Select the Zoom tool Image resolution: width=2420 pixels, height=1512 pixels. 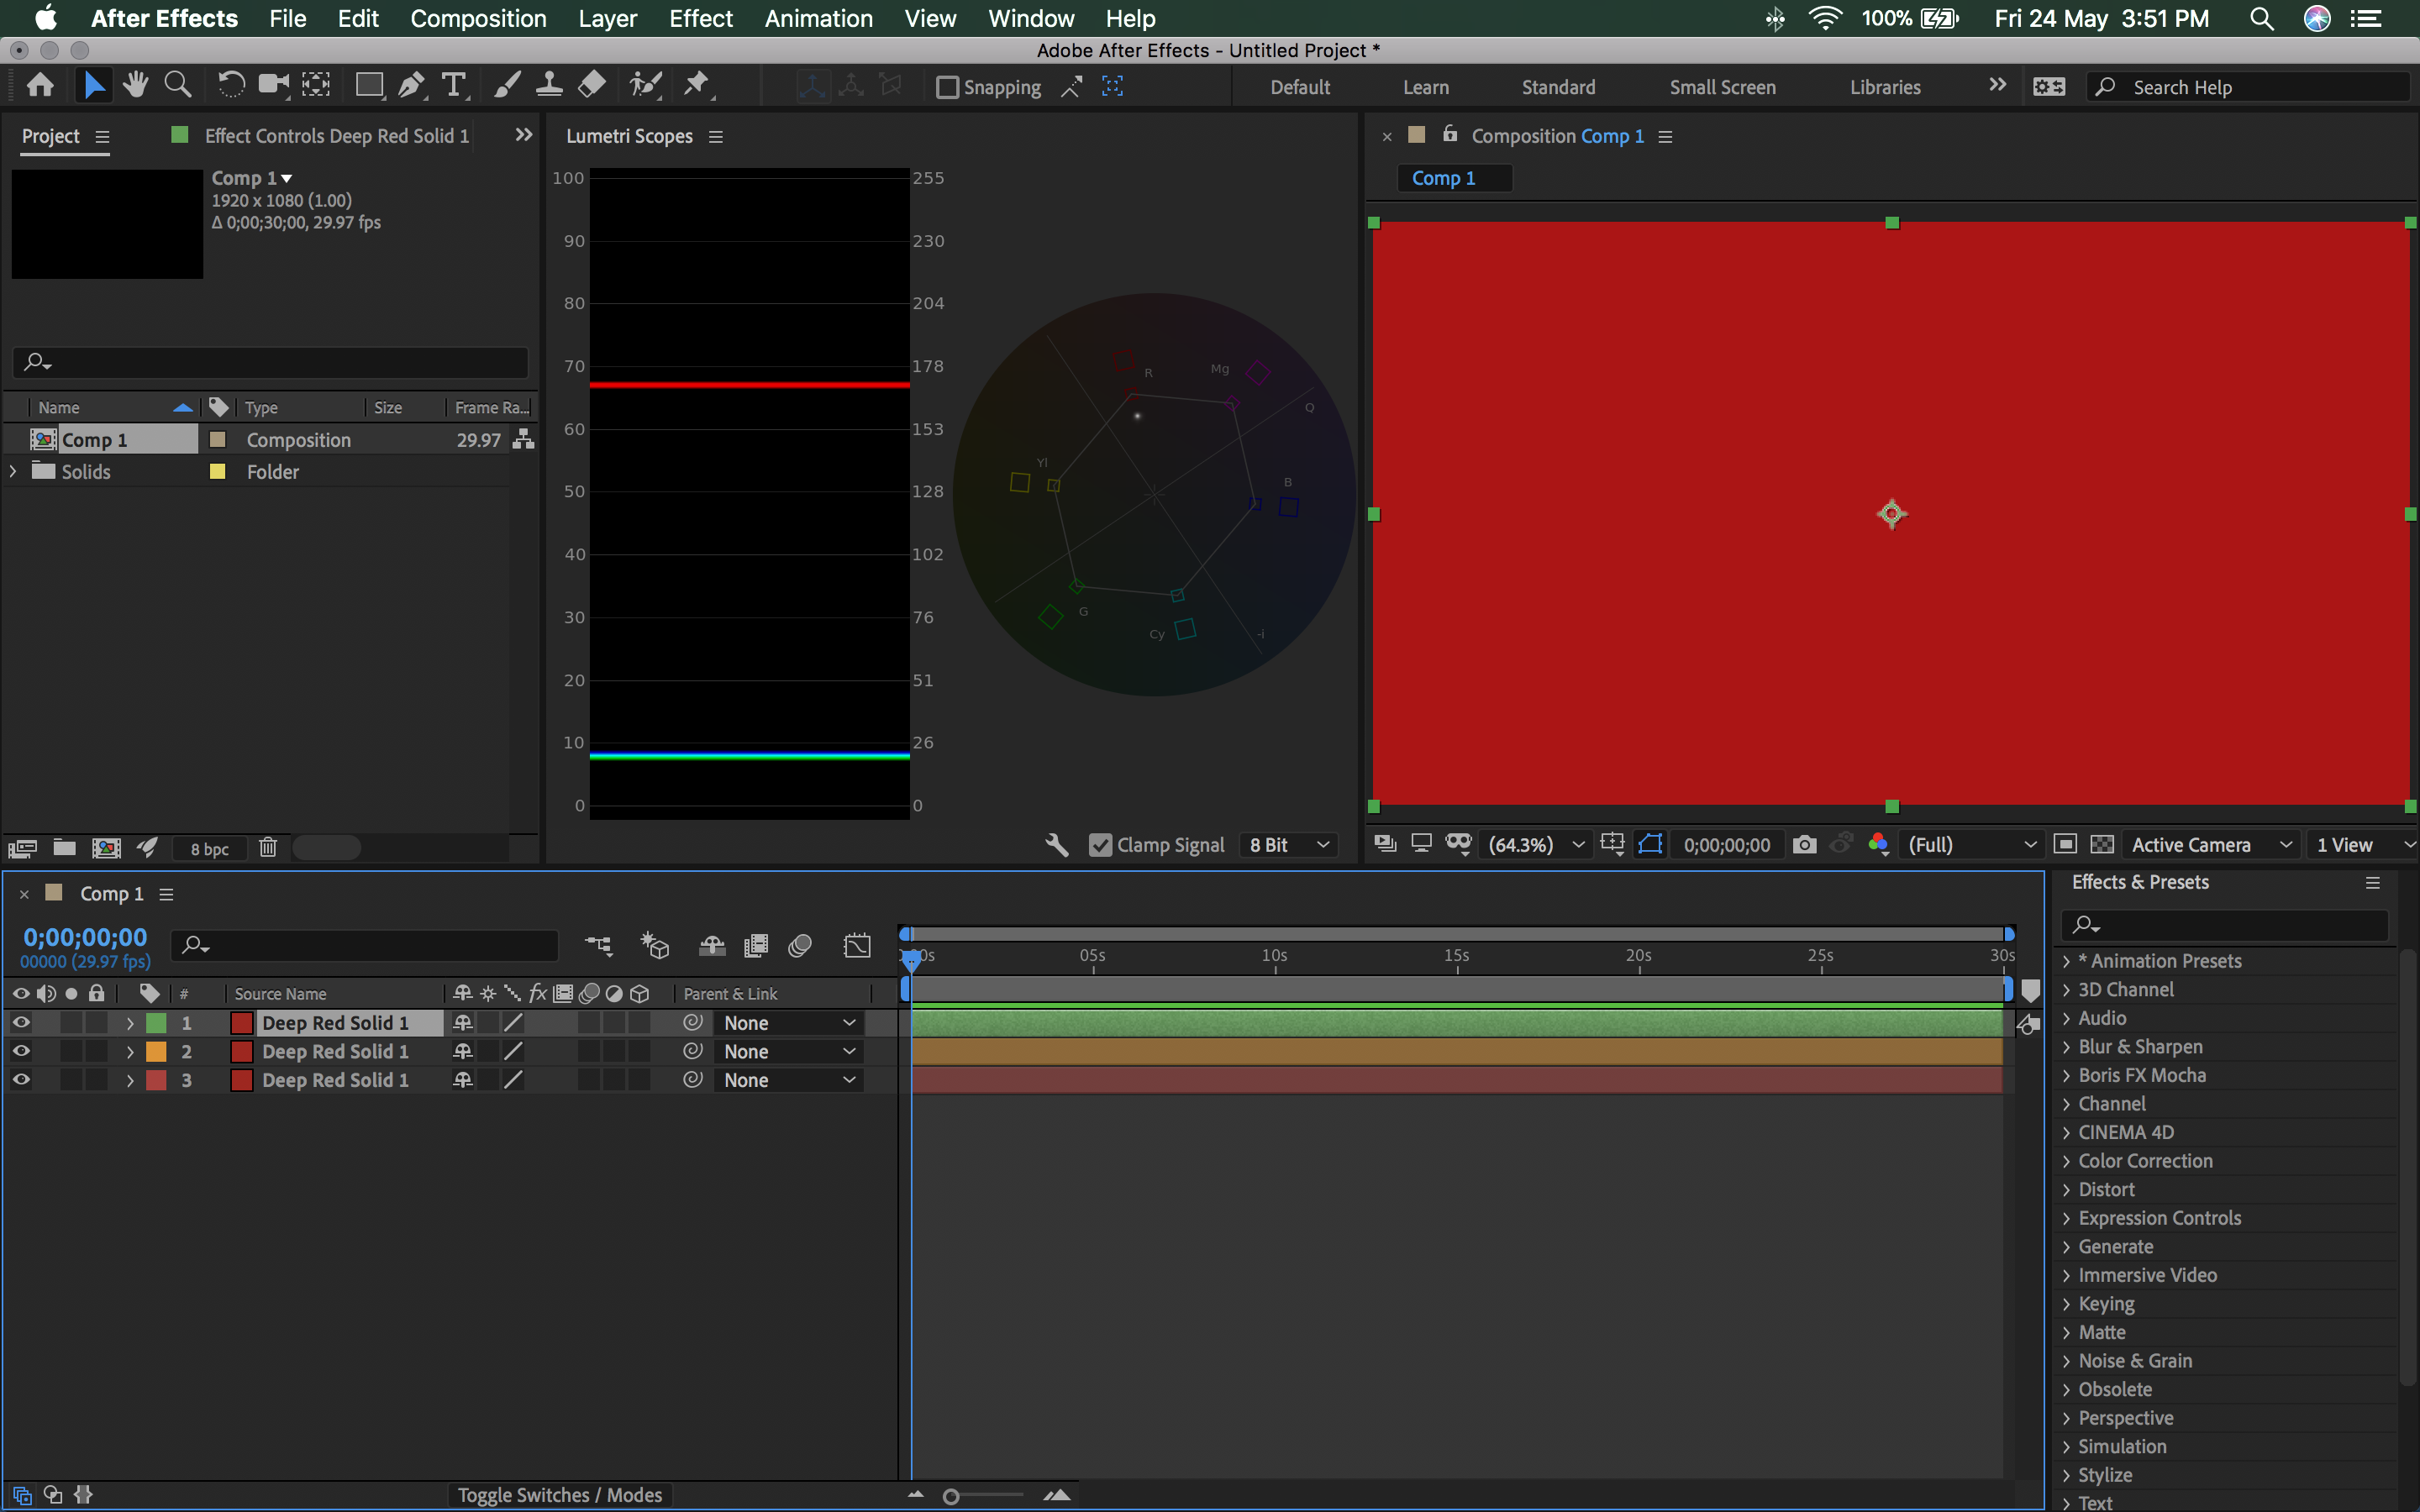tap(178, 86)
